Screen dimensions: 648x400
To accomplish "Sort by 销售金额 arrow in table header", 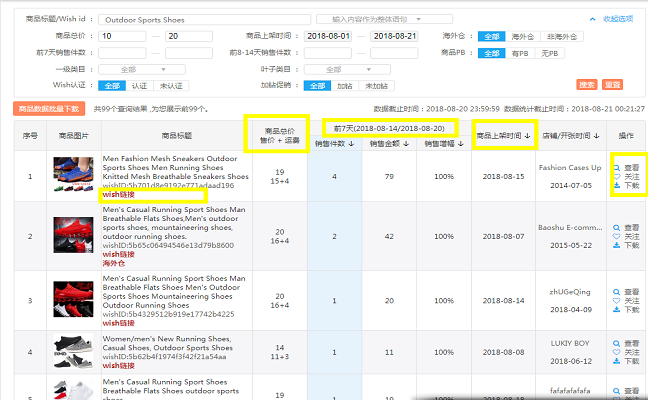I will (x=406, y=144).
